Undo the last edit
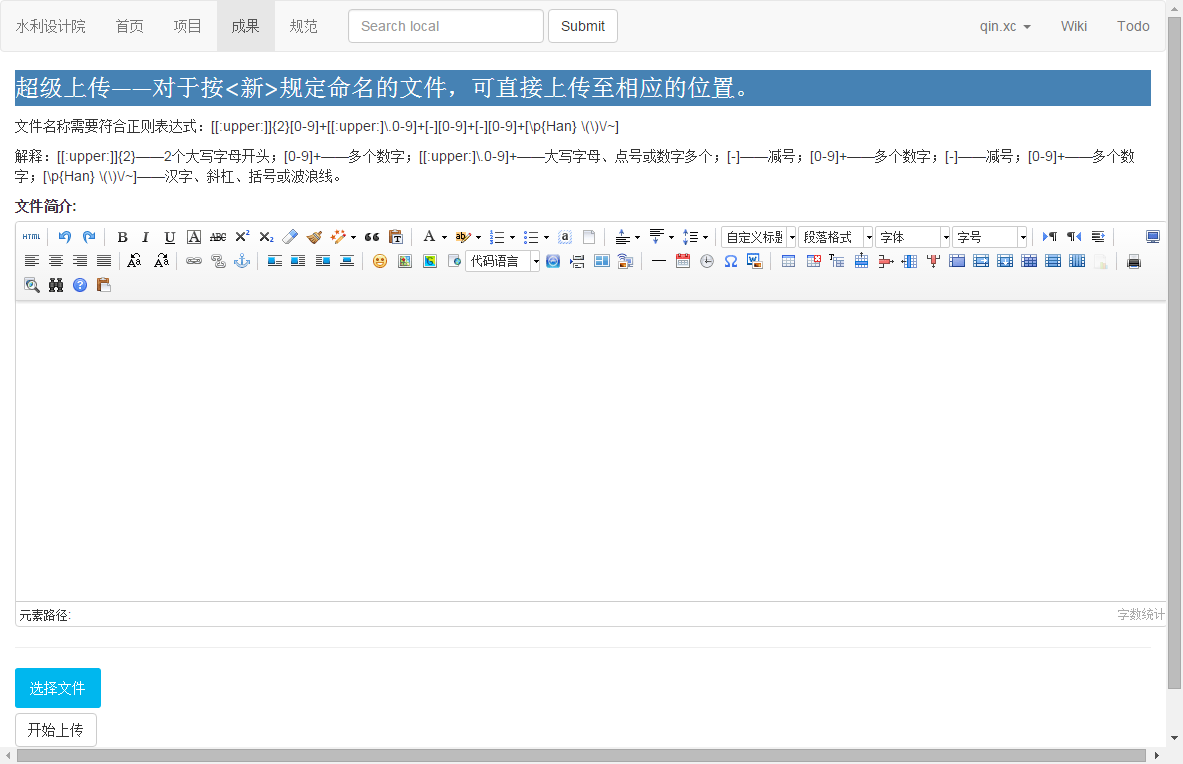The image size is (1183, 764). tap(65, 237)
